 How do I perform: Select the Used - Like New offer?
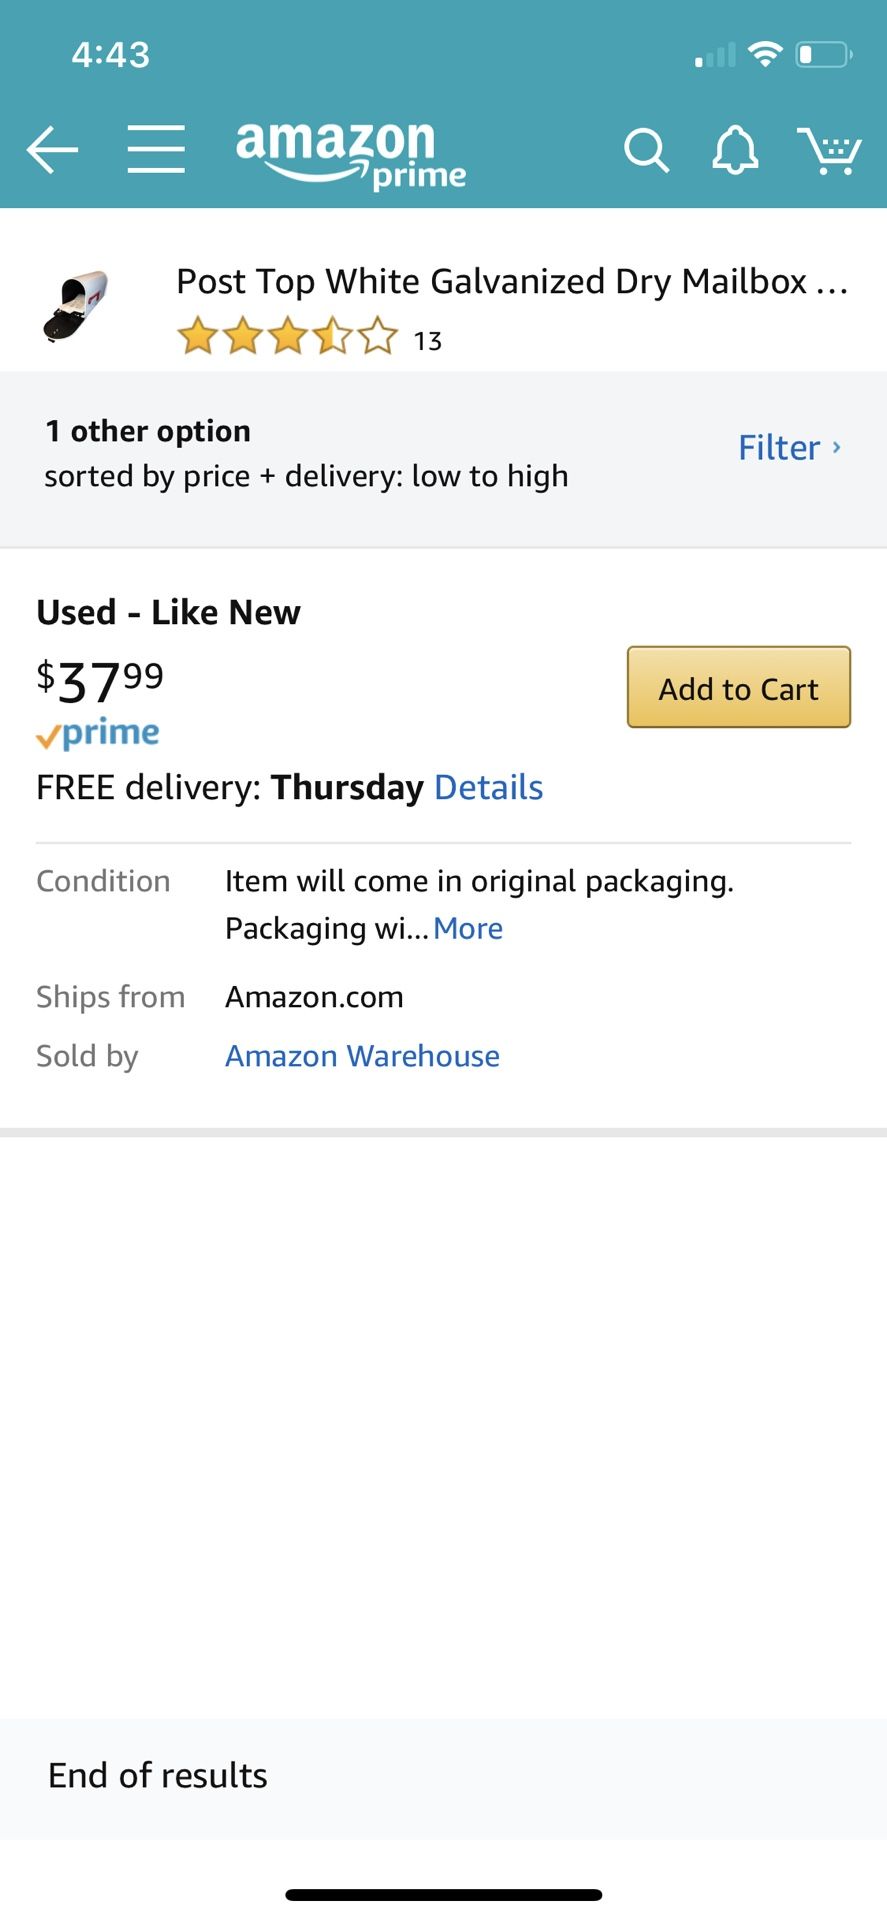click(168, 612)
